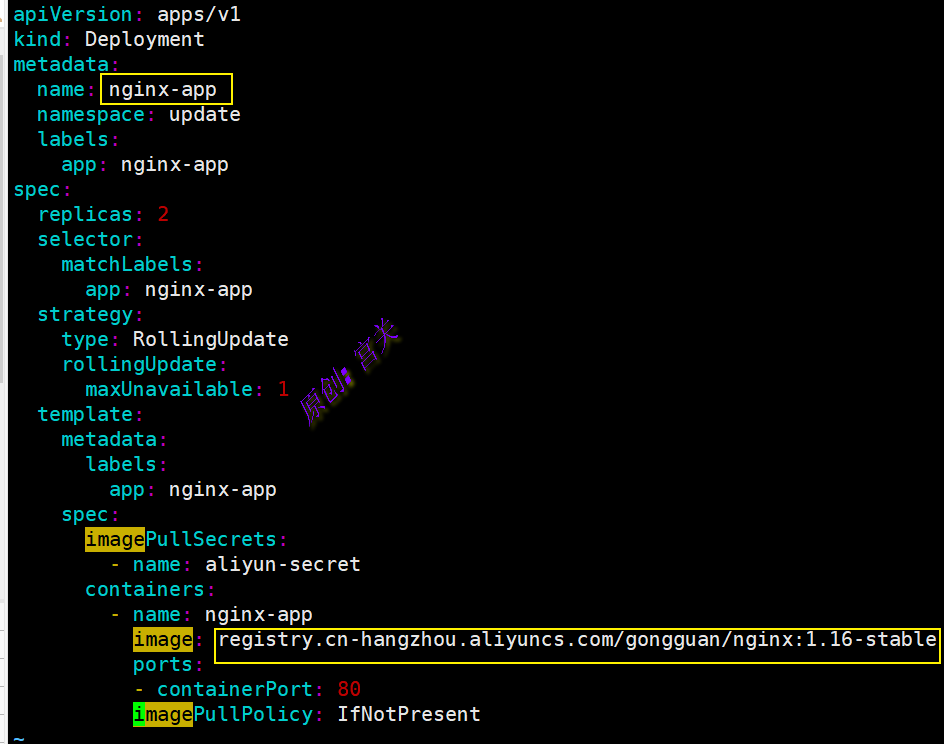Viewport: 944px width, 744px height.
Task: Click the selector key
Action: [x=84, y=239]
